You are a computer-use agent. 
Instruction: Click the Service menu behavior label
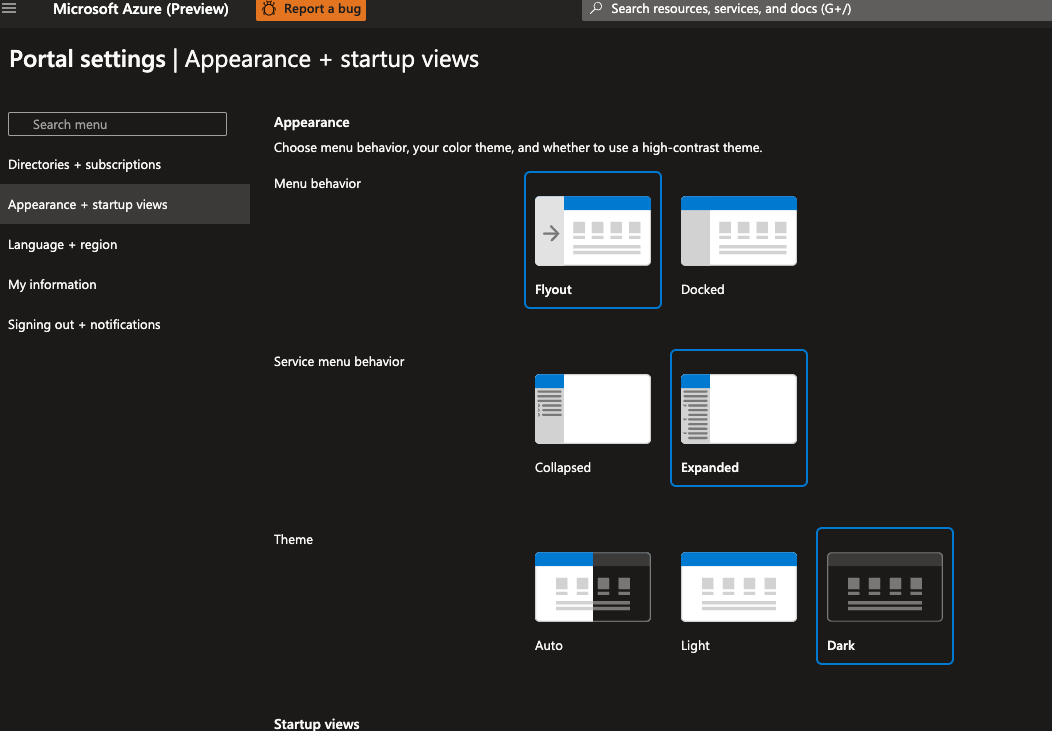click(x=339, y=361)
